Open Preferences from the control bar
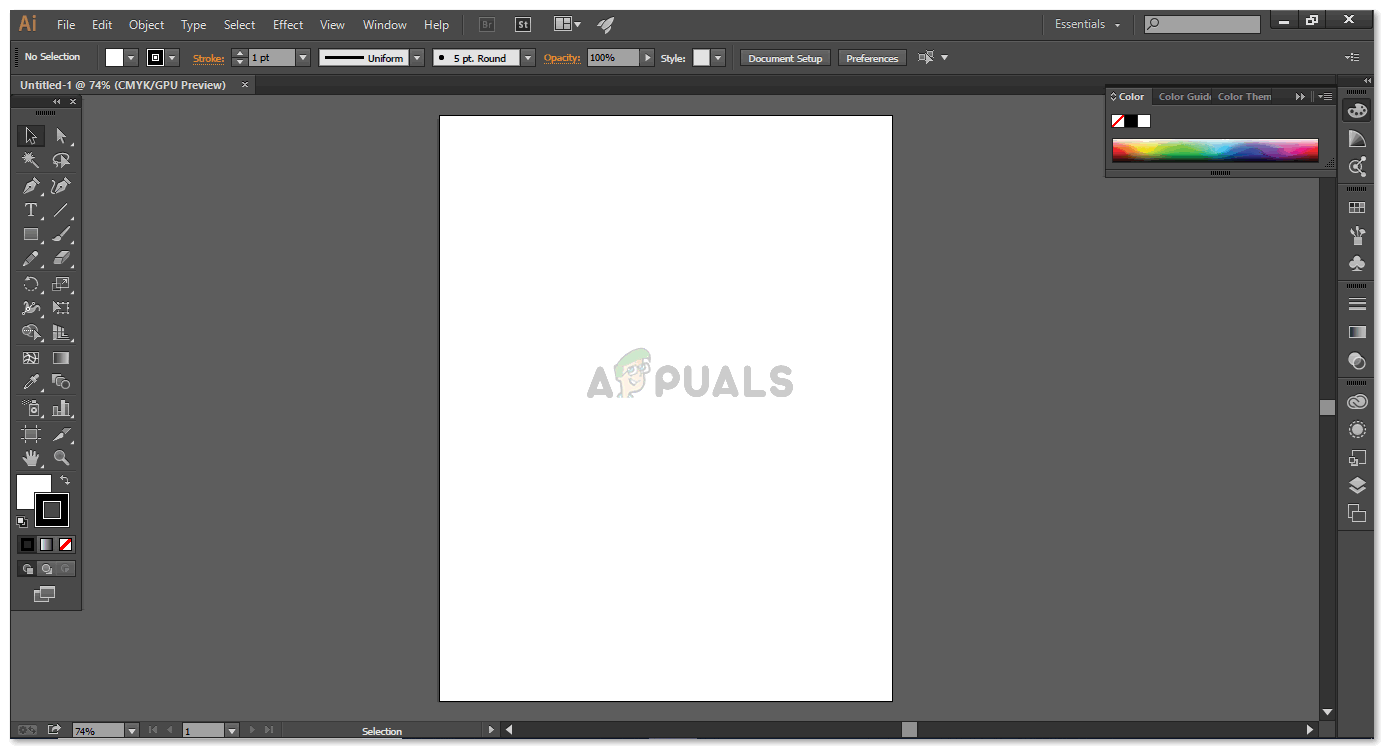1385x750 pixels. [x=872, y=58]
